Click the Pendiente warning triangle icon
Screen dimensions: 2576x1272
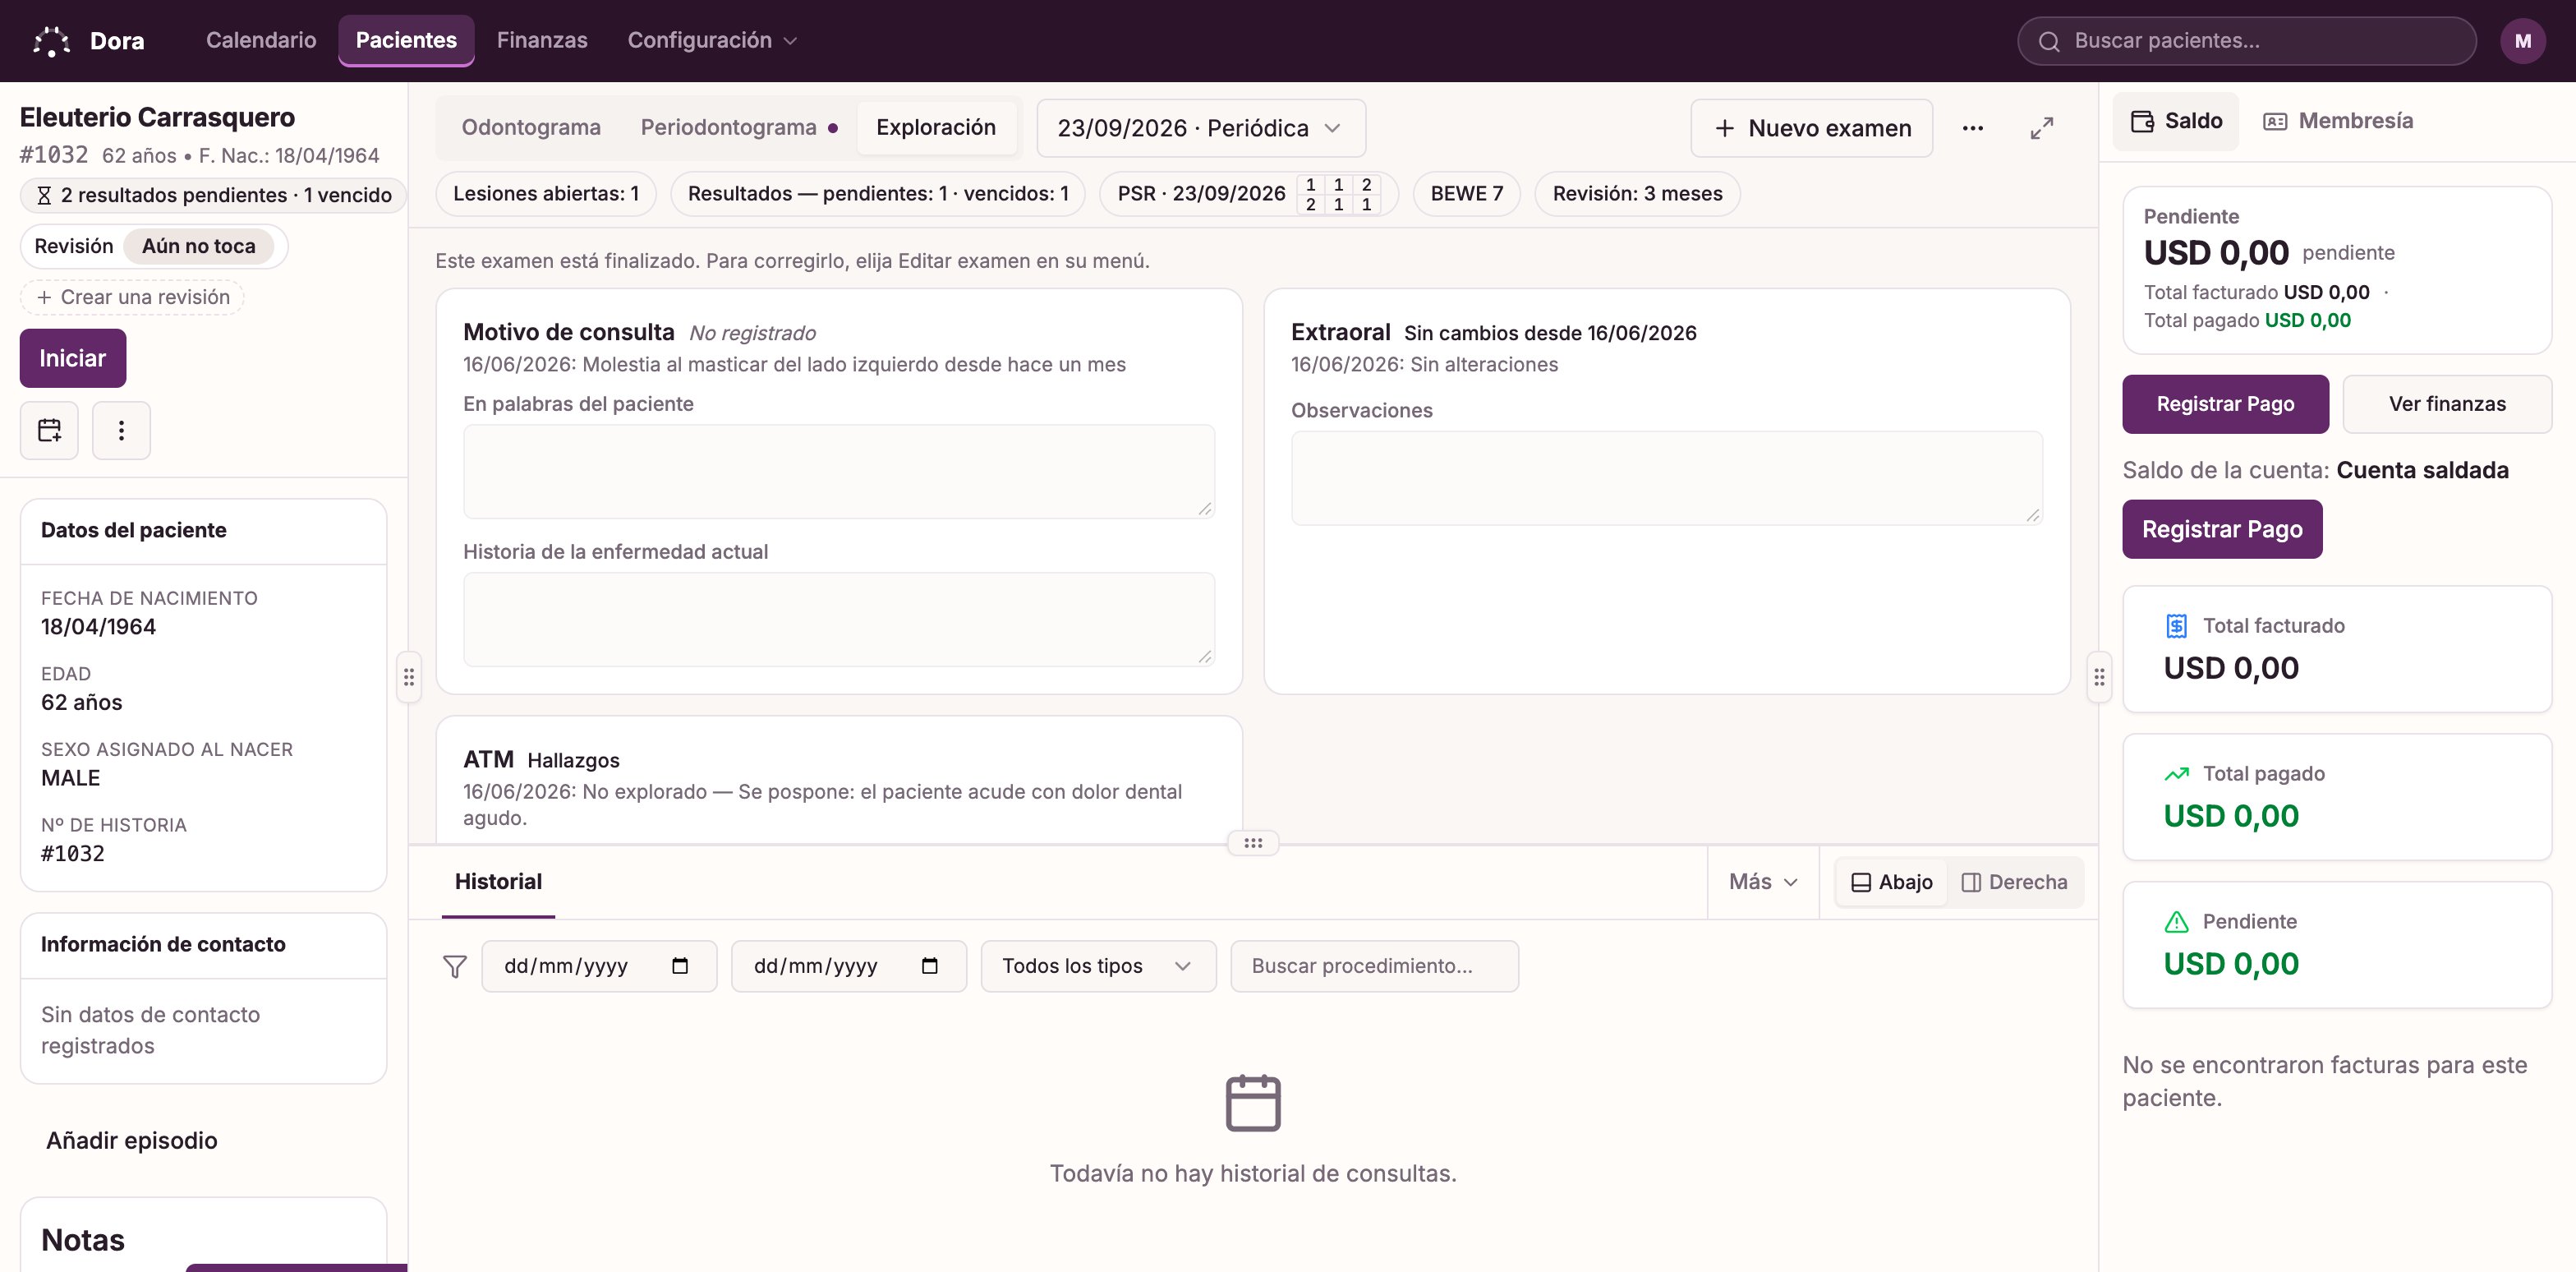tap(2176, 922)
